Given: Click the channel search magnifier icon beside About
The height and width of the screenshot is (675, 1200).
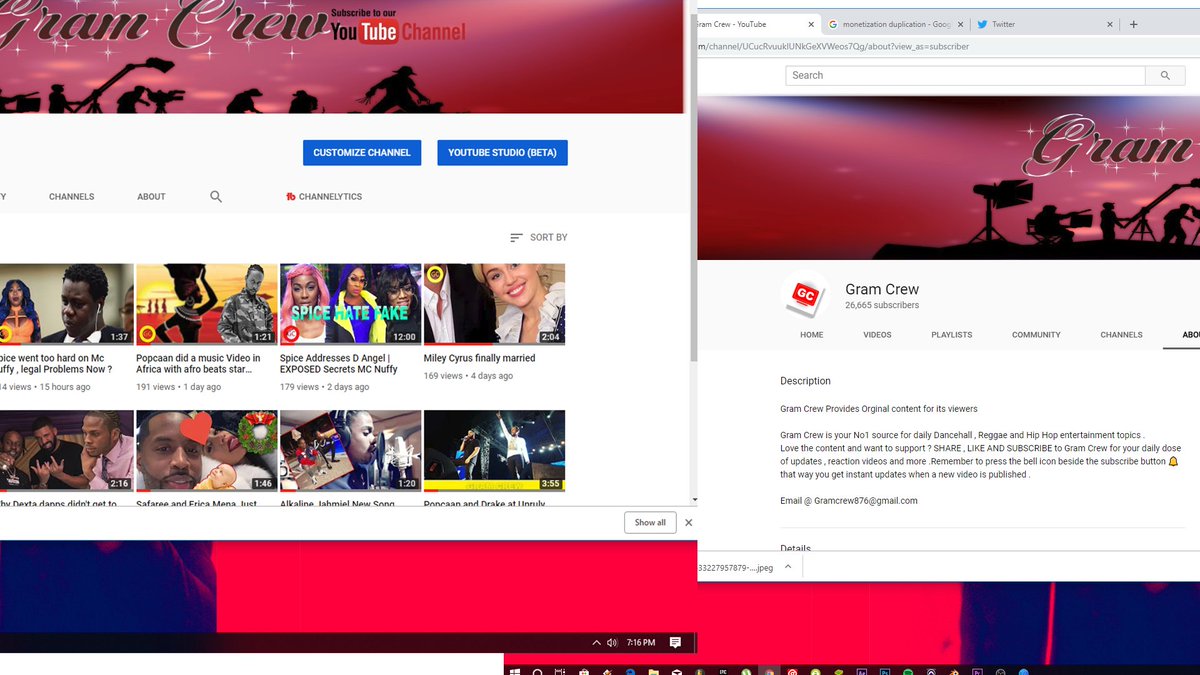Looking at the screenshot, I should (216, 197).
